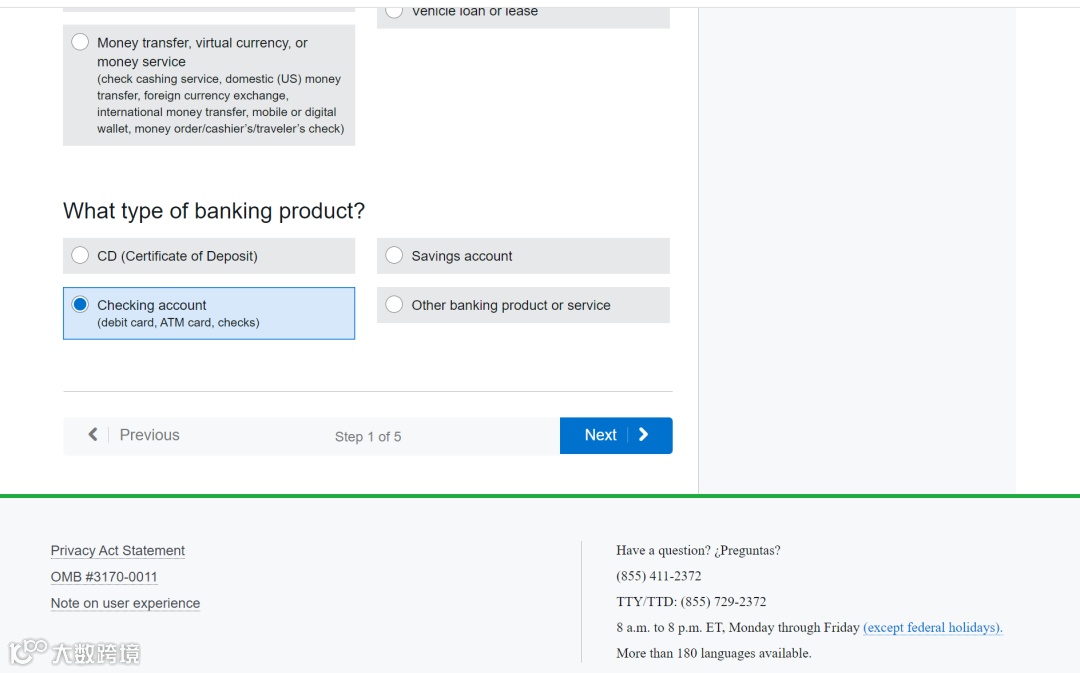
Task: Click the 'What type of banking product?' heading
Action: coord(214,211)
